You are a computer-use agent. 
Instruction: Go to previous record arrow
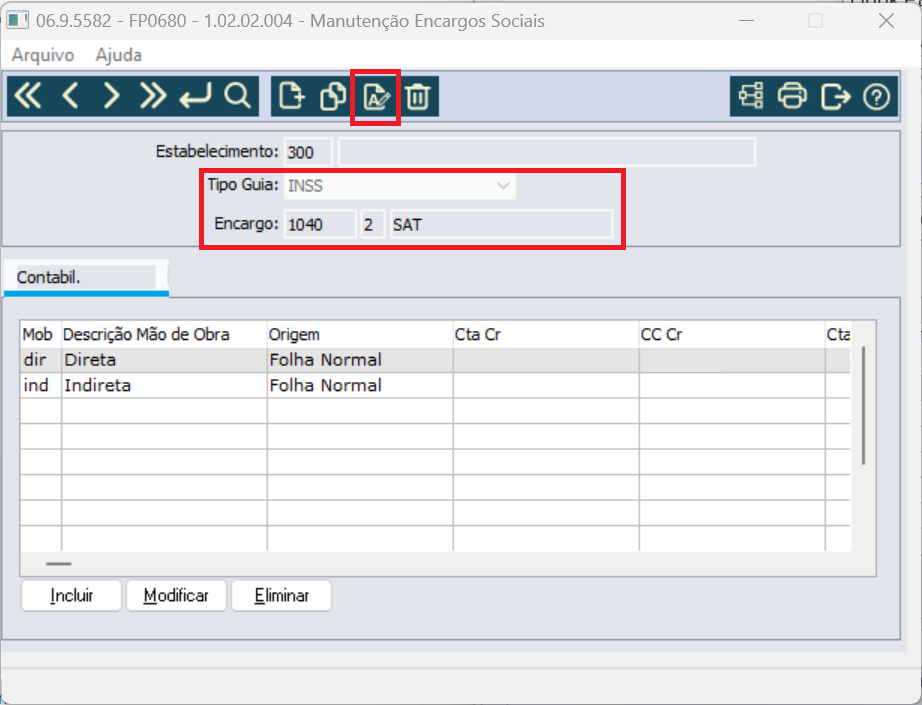click(x=70, y=96)
